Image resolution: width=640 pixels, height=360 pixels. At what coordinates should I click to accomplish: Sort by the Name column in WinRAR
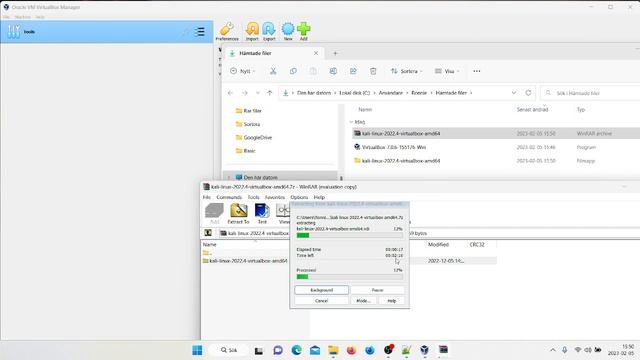(x=210, y=244)
